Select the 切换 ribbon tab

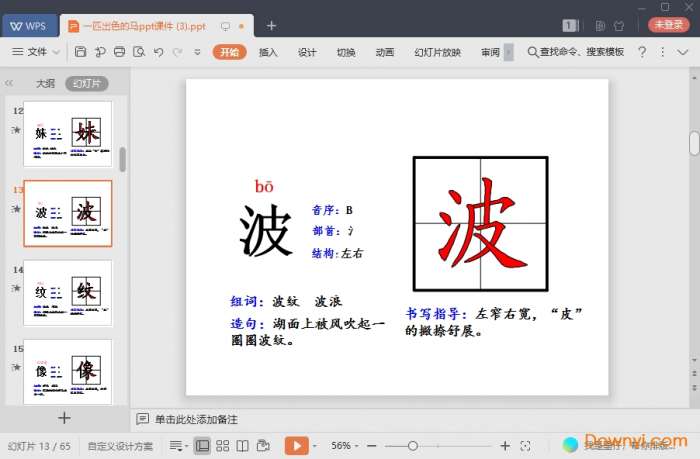(x=346, y=52)
